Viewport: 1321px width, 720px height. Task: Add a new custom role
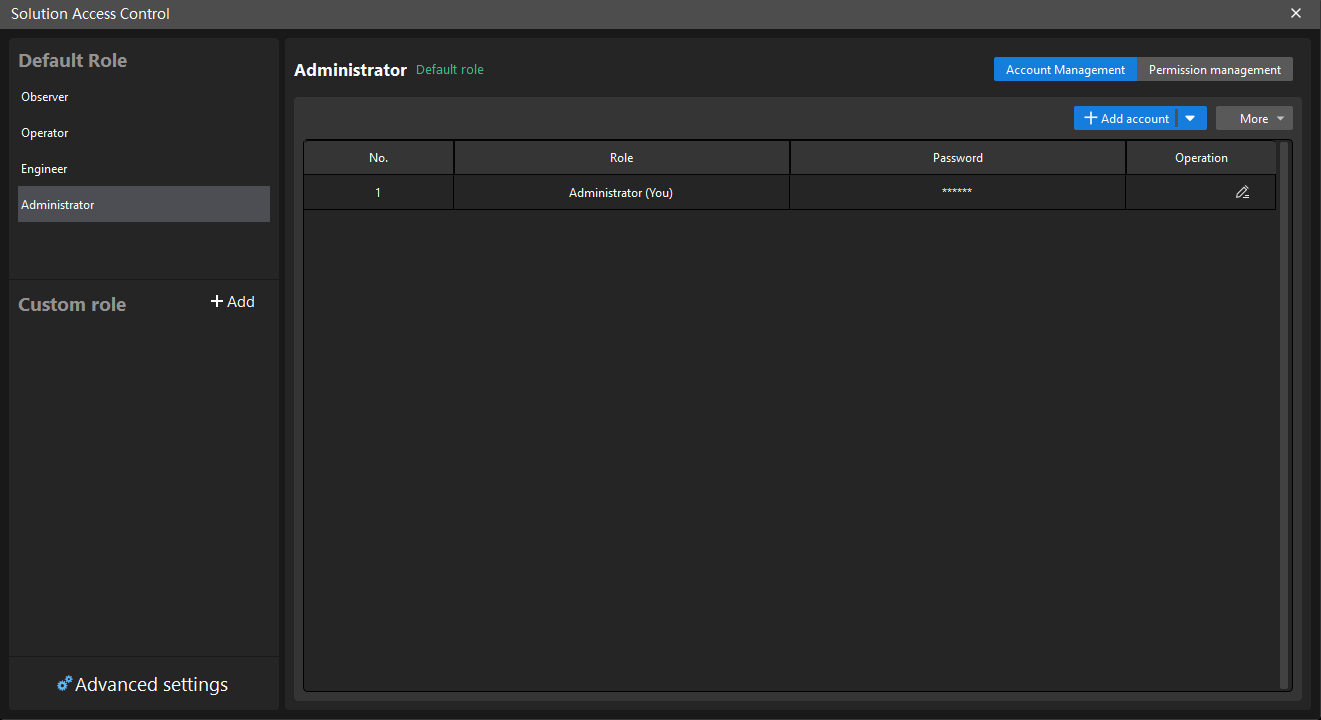233,302
